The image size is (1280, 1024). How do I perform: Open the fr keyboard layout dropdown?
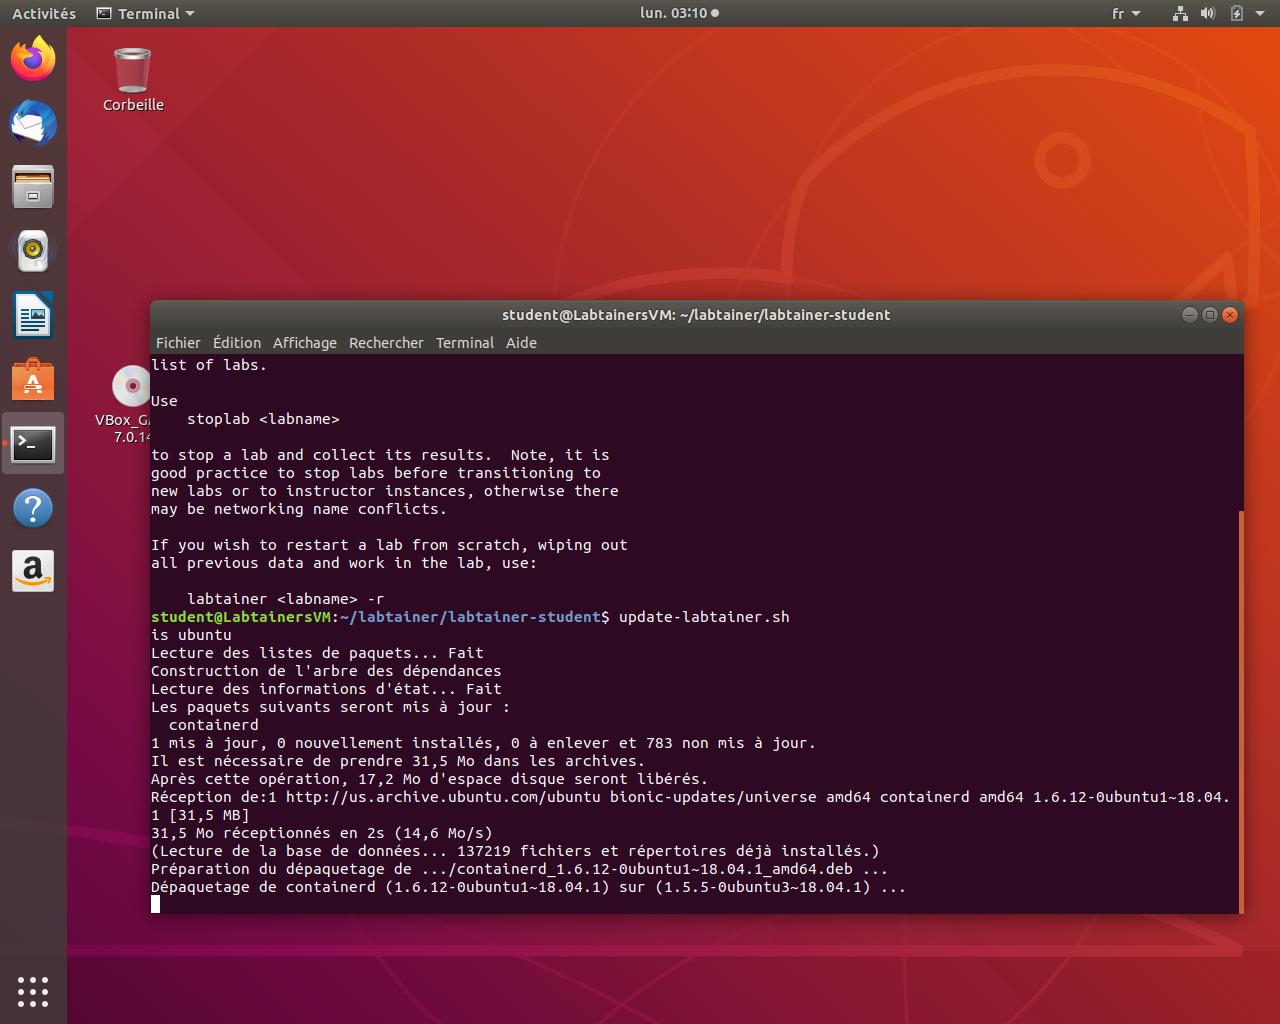[1126, 14]
